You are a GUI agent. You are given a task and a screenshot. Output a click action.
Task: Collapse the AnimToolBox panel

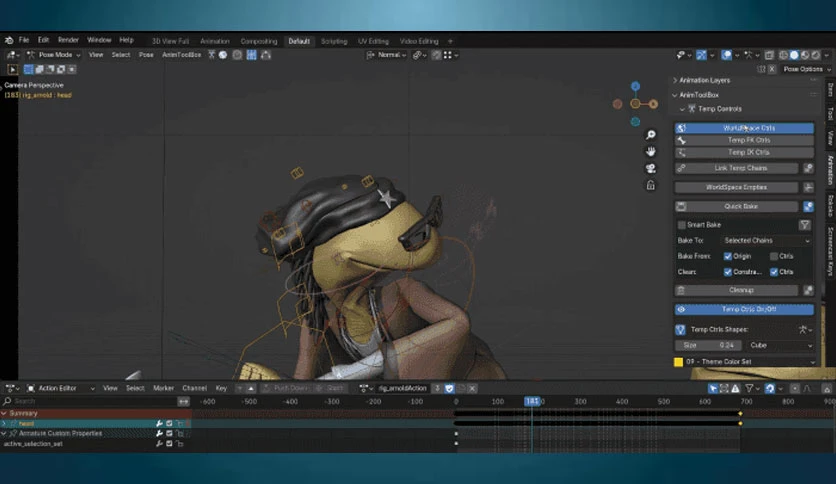(x=675, y=95)
